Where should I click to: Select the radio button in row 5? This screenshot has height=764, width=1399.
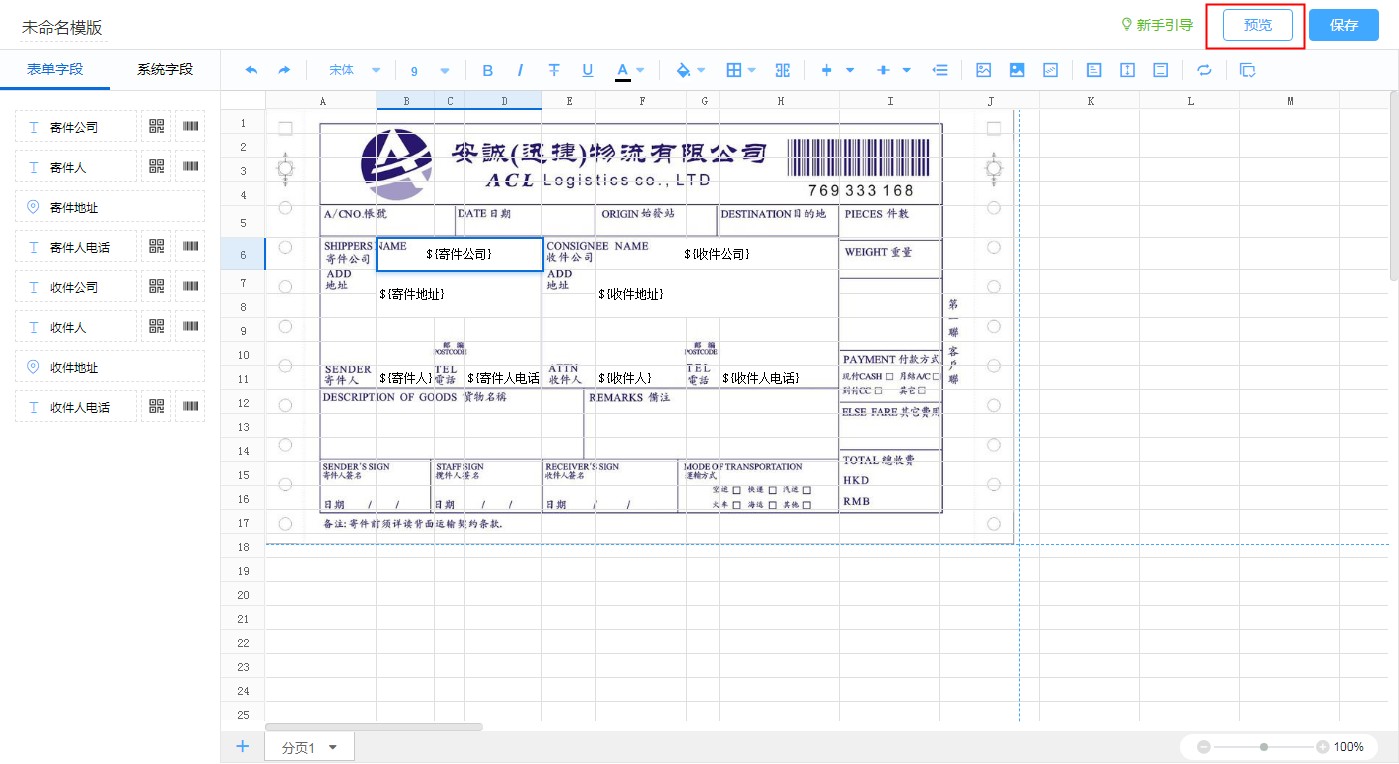285,208
